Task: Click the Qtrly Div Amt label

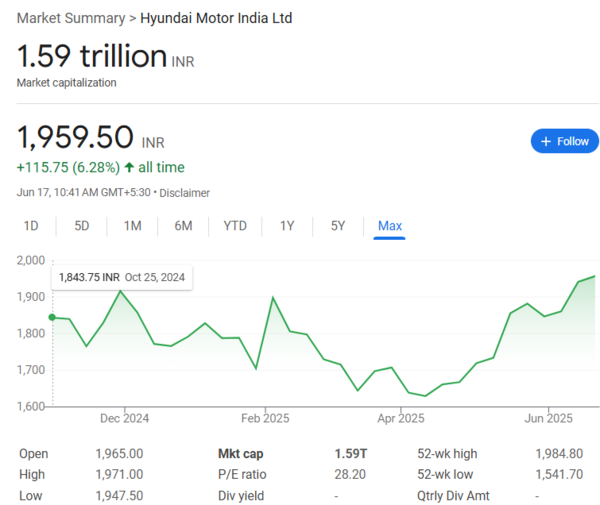Action: coord(453,496)
